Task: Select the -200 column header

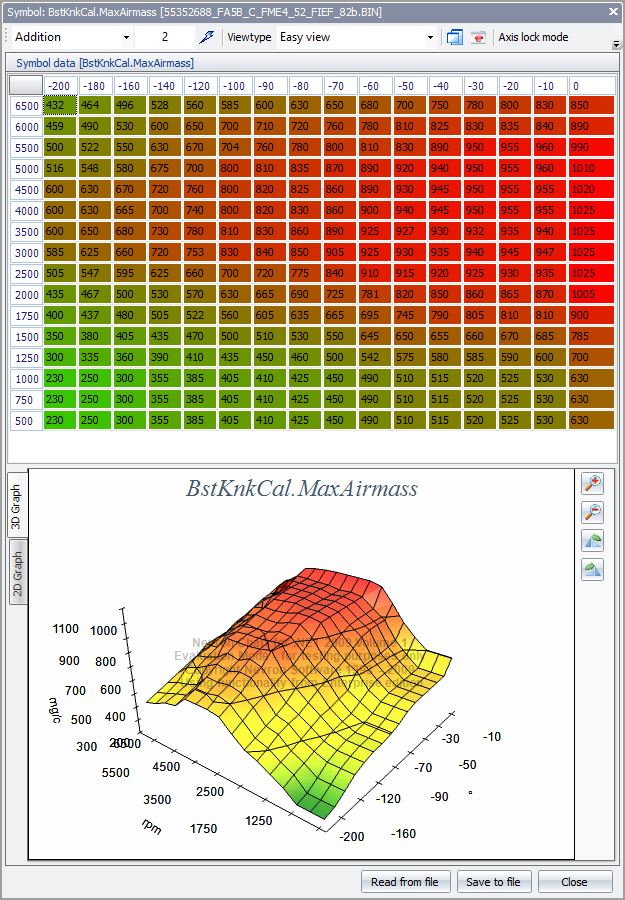Action: (x=61, y=86)
